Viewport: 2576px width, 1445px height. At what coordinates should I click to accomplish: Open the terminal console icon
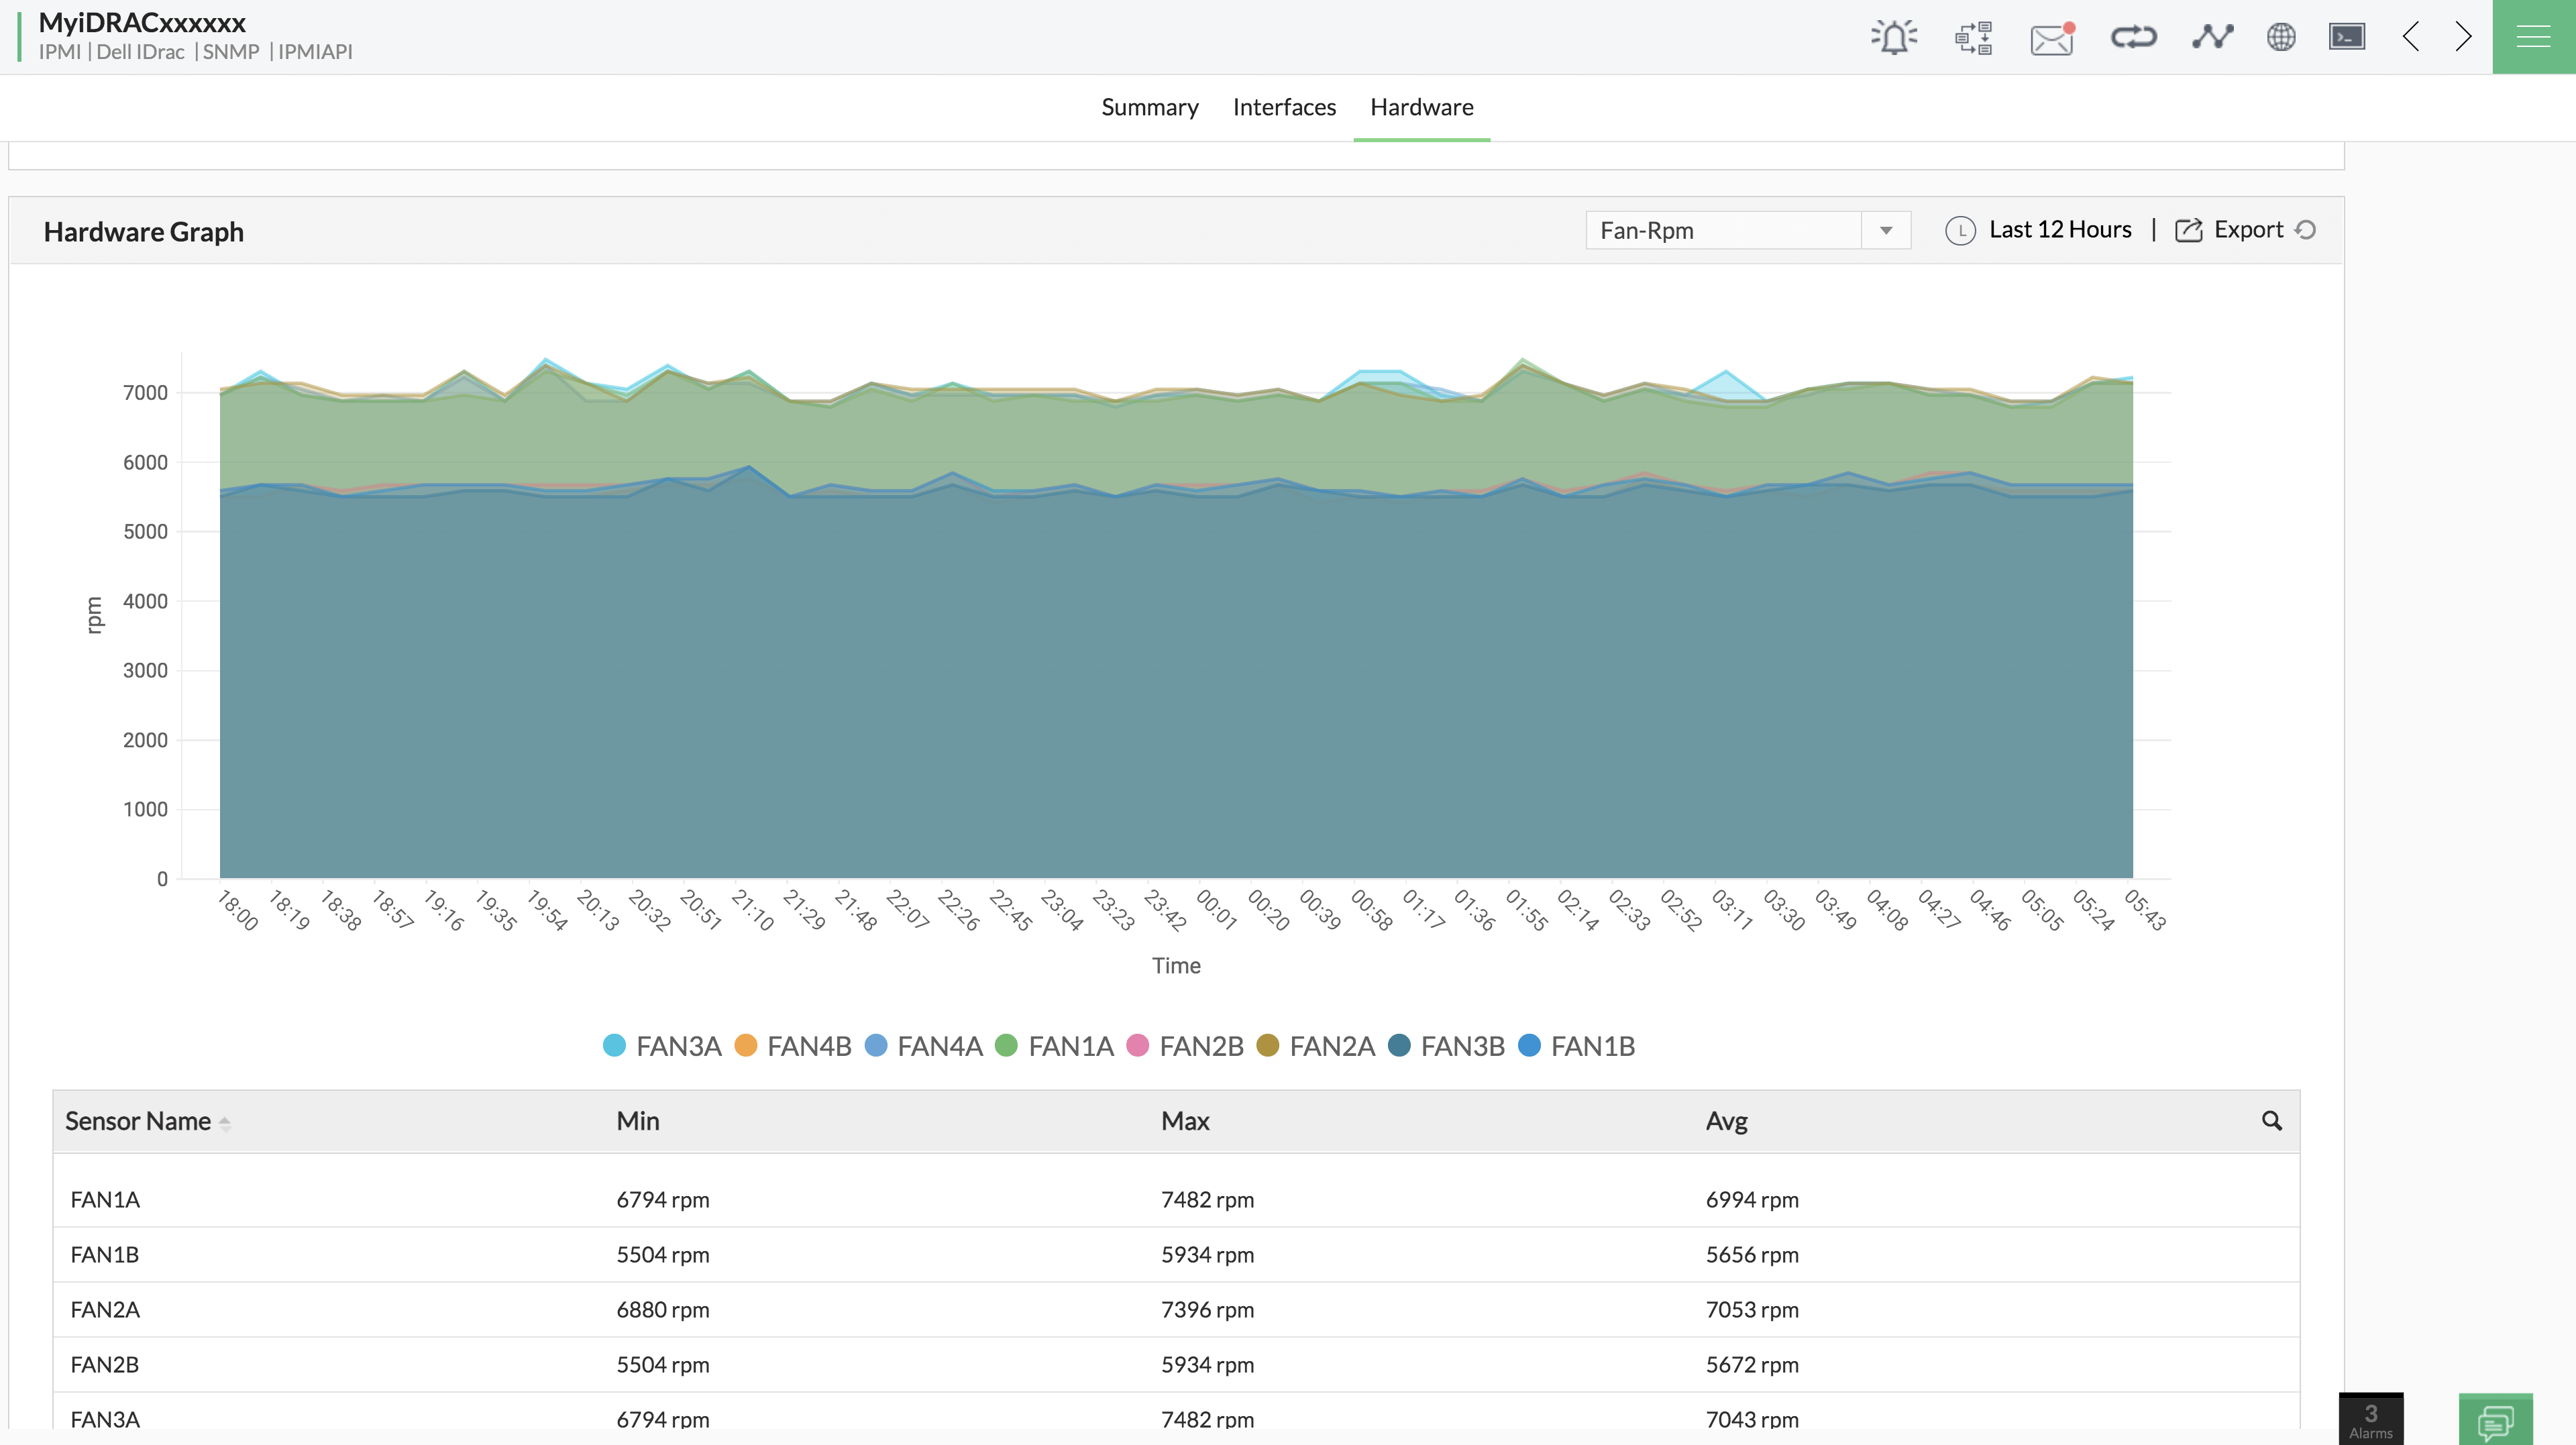[2347, 37]
